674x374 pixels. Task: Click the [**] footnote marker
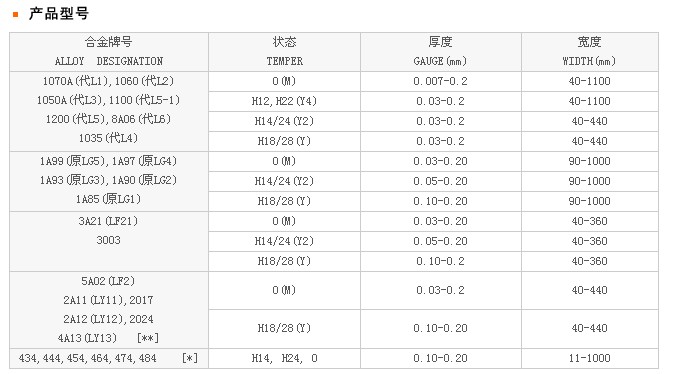(148, 338)
